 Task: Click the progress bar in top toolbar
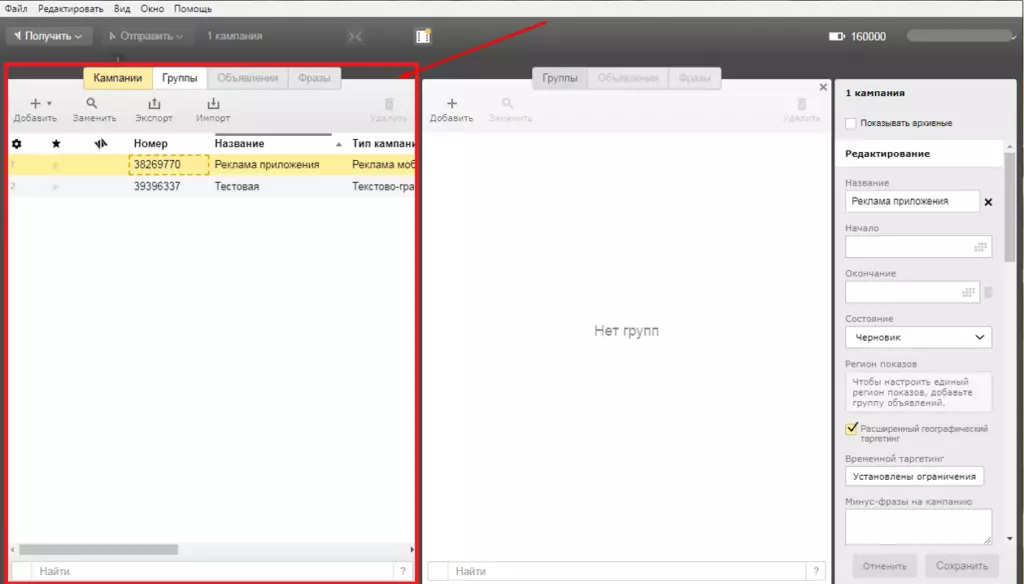(x=959, y=36)
